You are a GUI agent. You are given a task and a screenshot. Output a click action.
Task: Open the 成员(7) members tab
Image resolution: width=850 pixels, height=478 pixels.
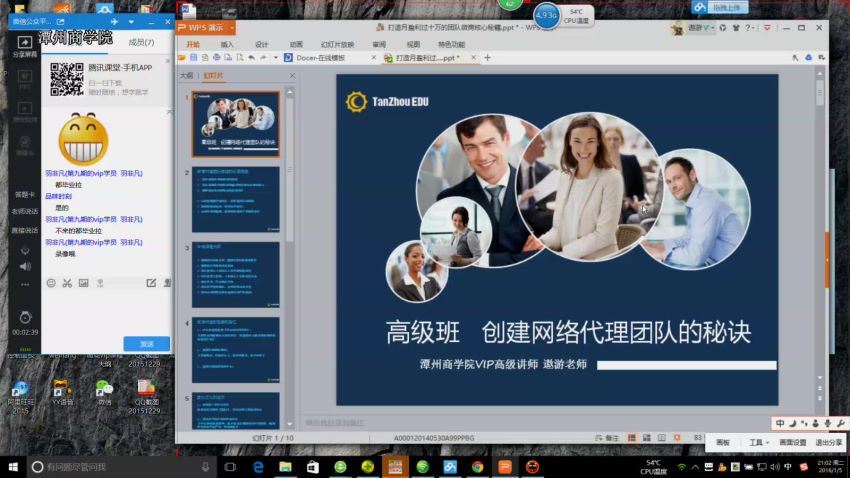pyautogui.click(x=141, y=42)
